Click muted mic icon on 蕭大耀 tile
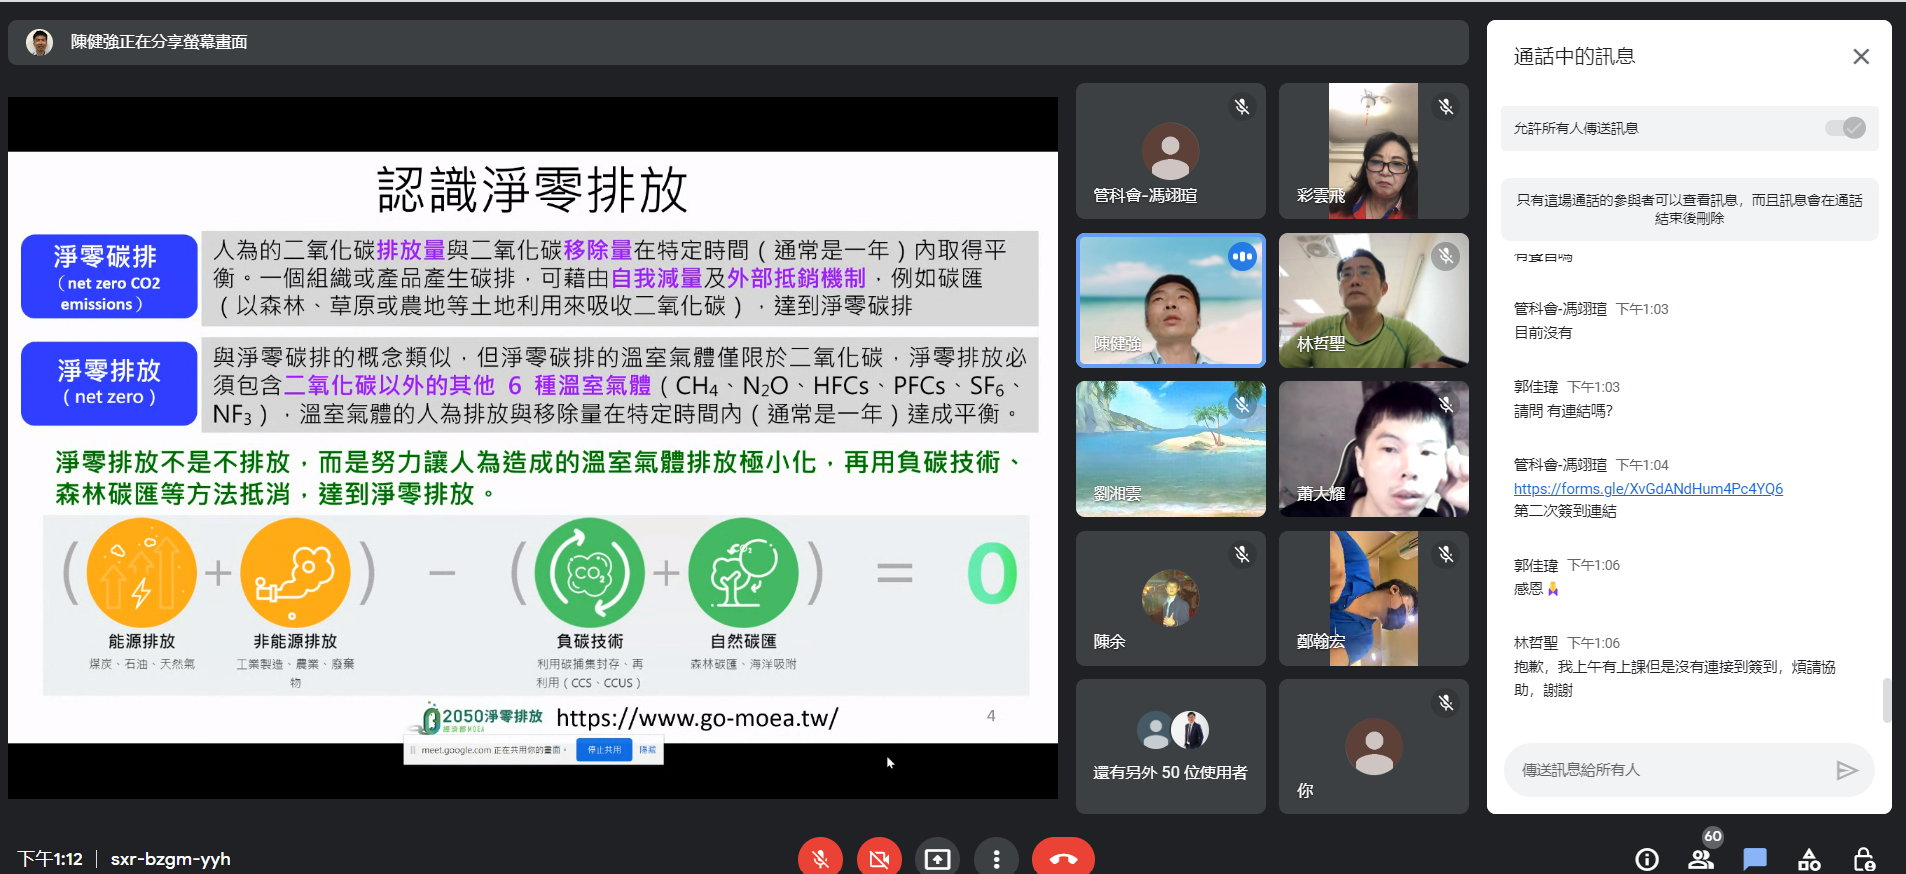1906x874 pixels. point(1446,405)
